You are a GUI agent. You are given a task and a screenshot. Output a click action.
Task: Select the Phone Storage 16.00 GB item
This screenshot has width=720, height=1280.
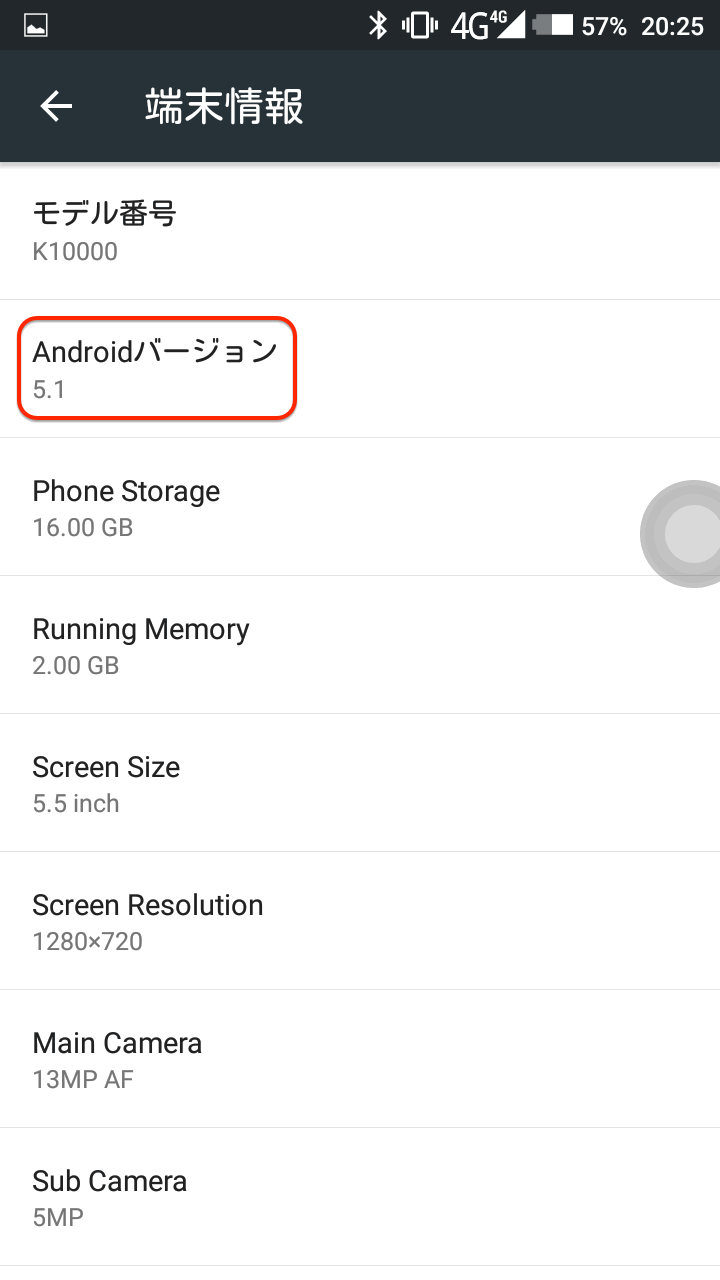[x=300, y=507]
